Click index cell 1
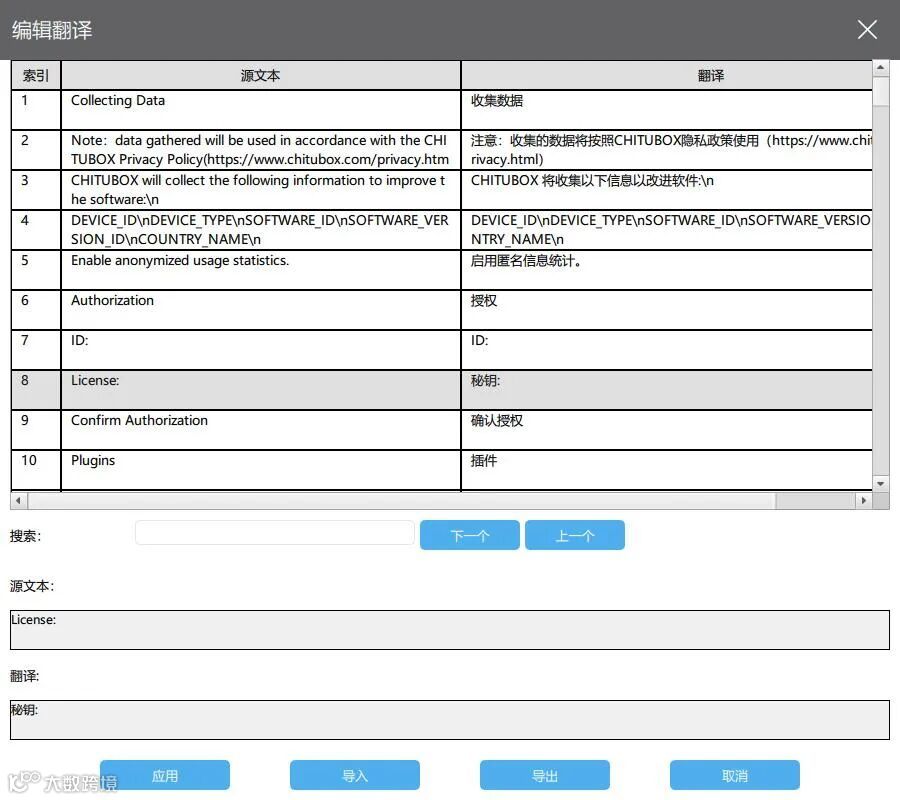Image resolution: width=900 pixels, height=800 pixels. pyautogui.click(x=36, y=110)
